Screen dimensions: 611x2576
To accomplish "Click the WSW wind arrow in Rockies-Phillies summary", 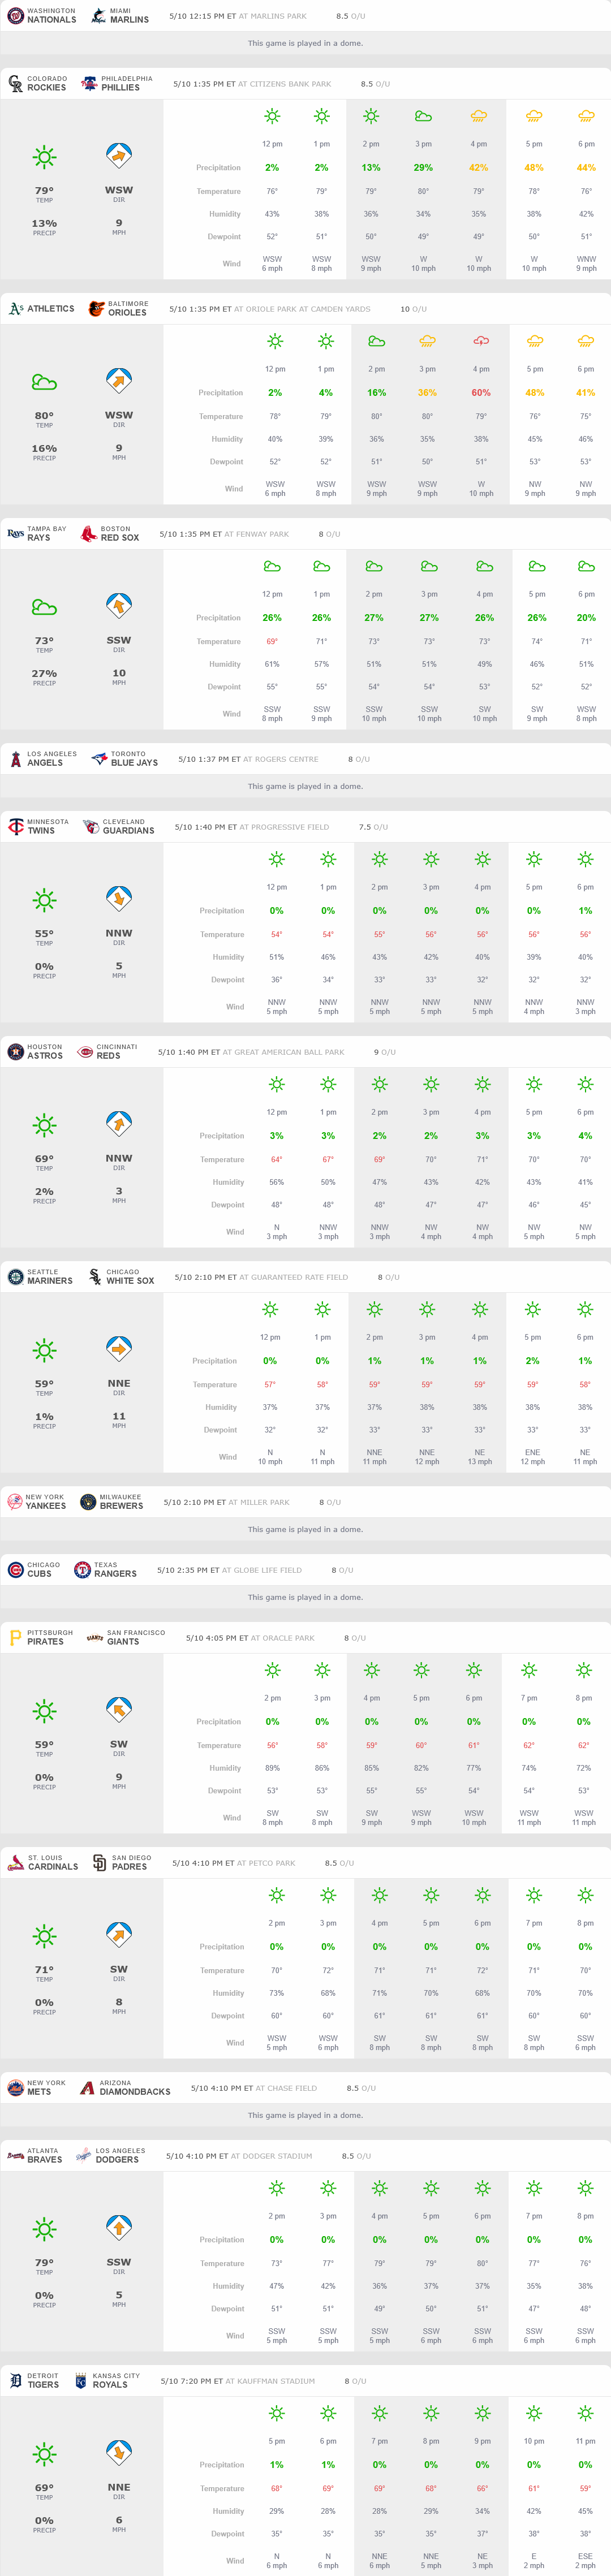I will point(119,156).
